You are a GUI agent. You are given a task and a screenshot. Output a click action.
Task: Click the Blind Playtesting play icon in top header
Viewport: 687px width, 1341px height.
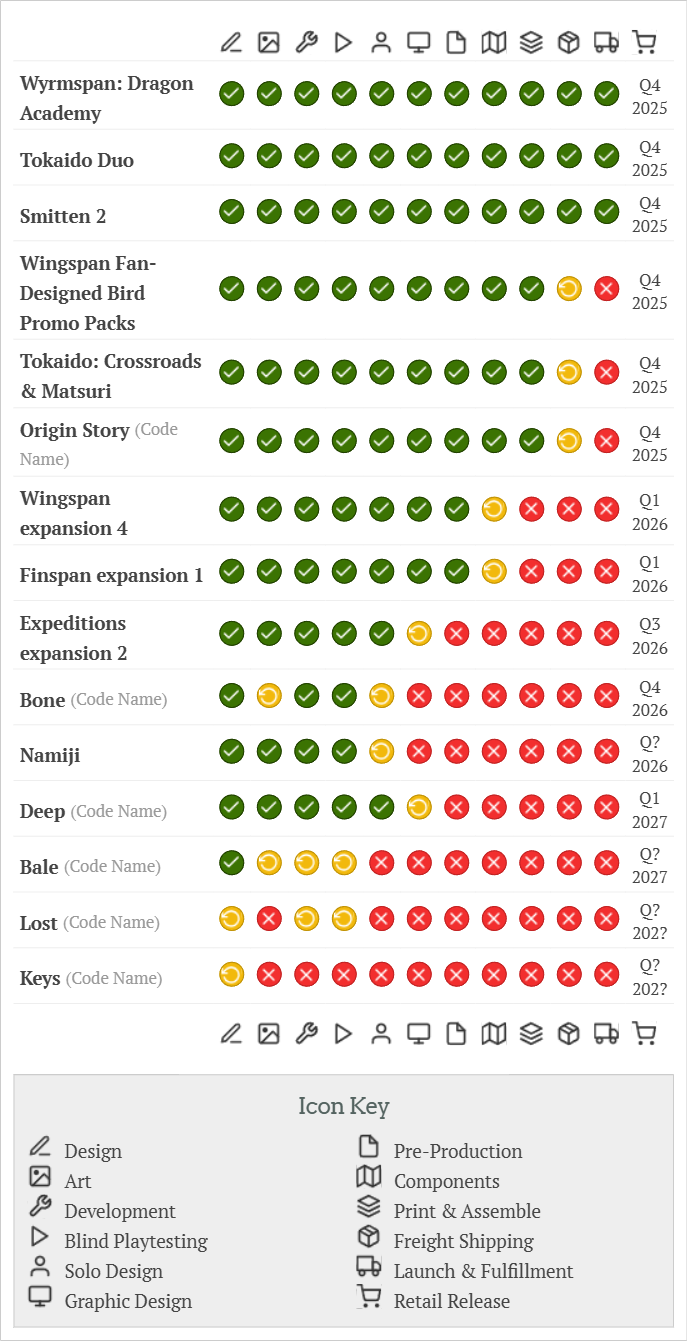click(x=344, y=42)
